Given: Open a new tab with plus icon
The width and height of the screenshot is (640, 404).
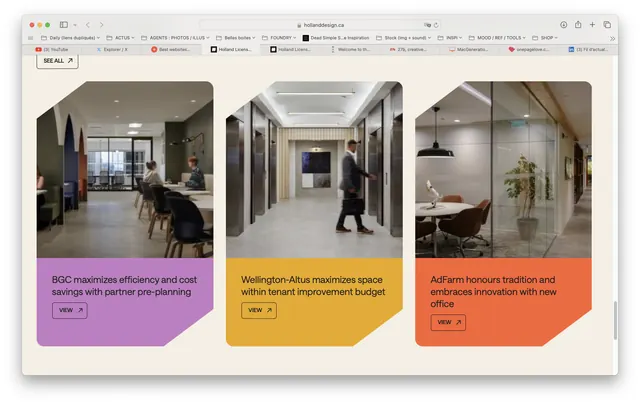Looking at the screenshot, I should [592, 25].
